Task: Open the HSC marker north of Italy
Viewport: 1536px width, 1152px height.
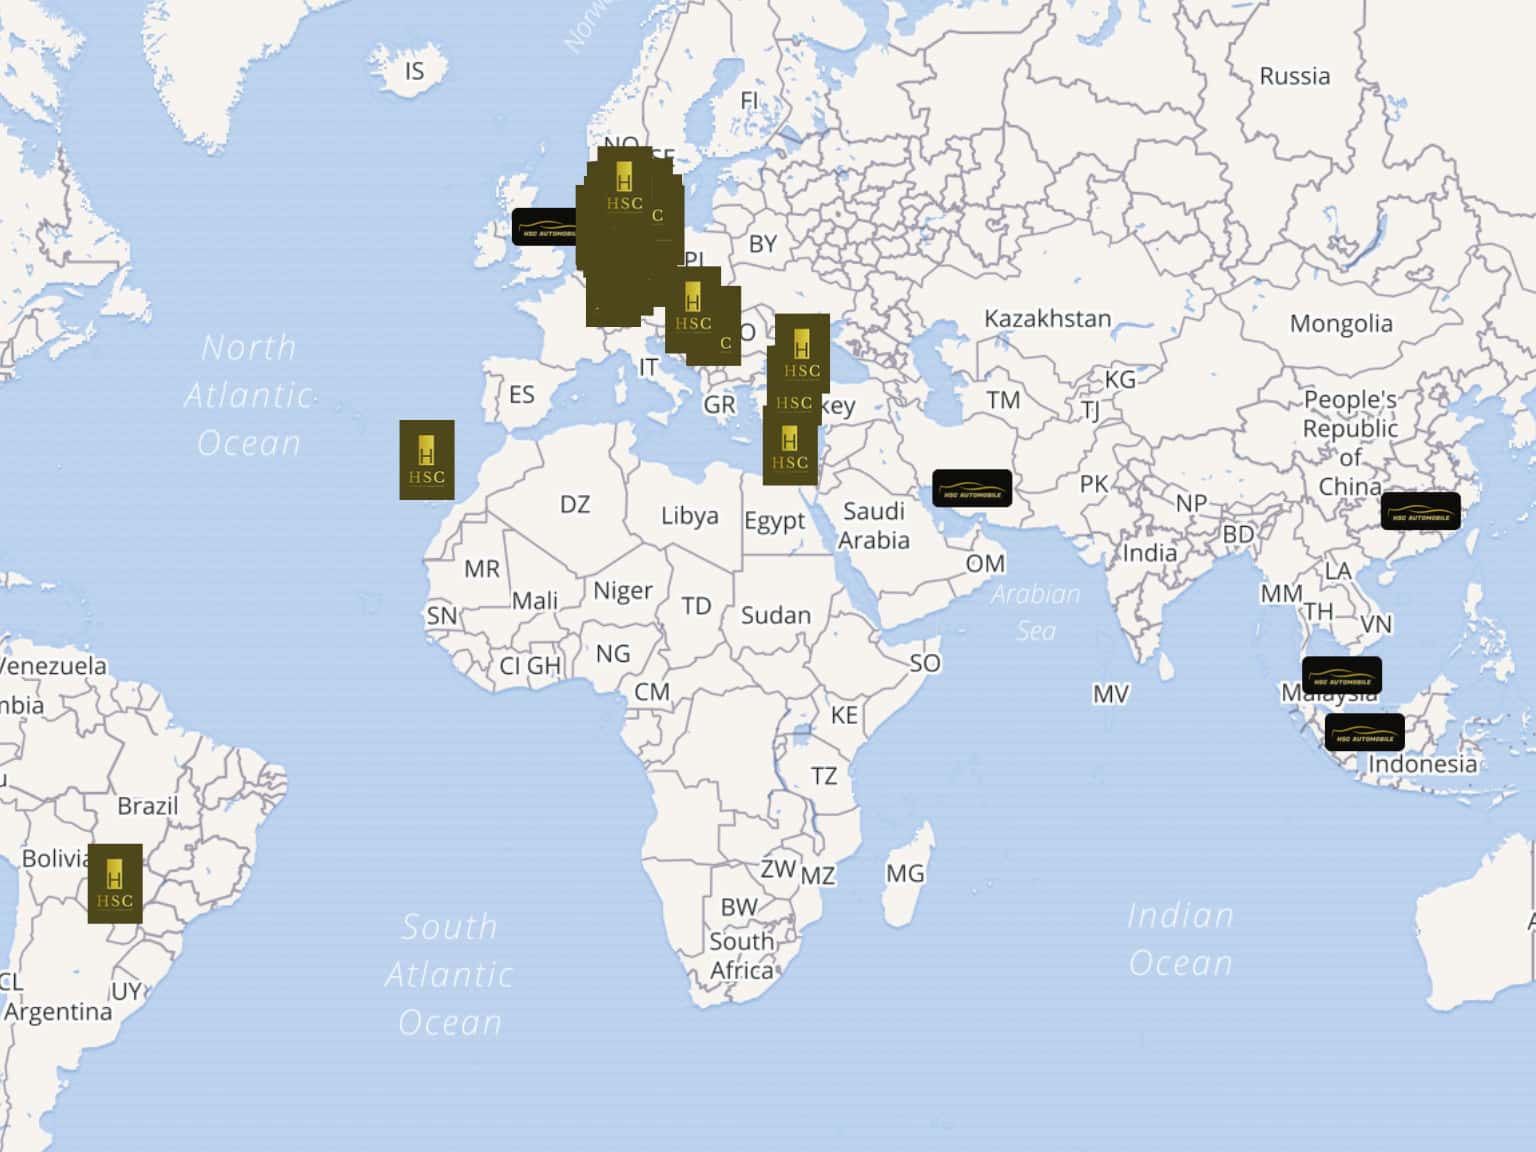Action: [x=692, y=308]
